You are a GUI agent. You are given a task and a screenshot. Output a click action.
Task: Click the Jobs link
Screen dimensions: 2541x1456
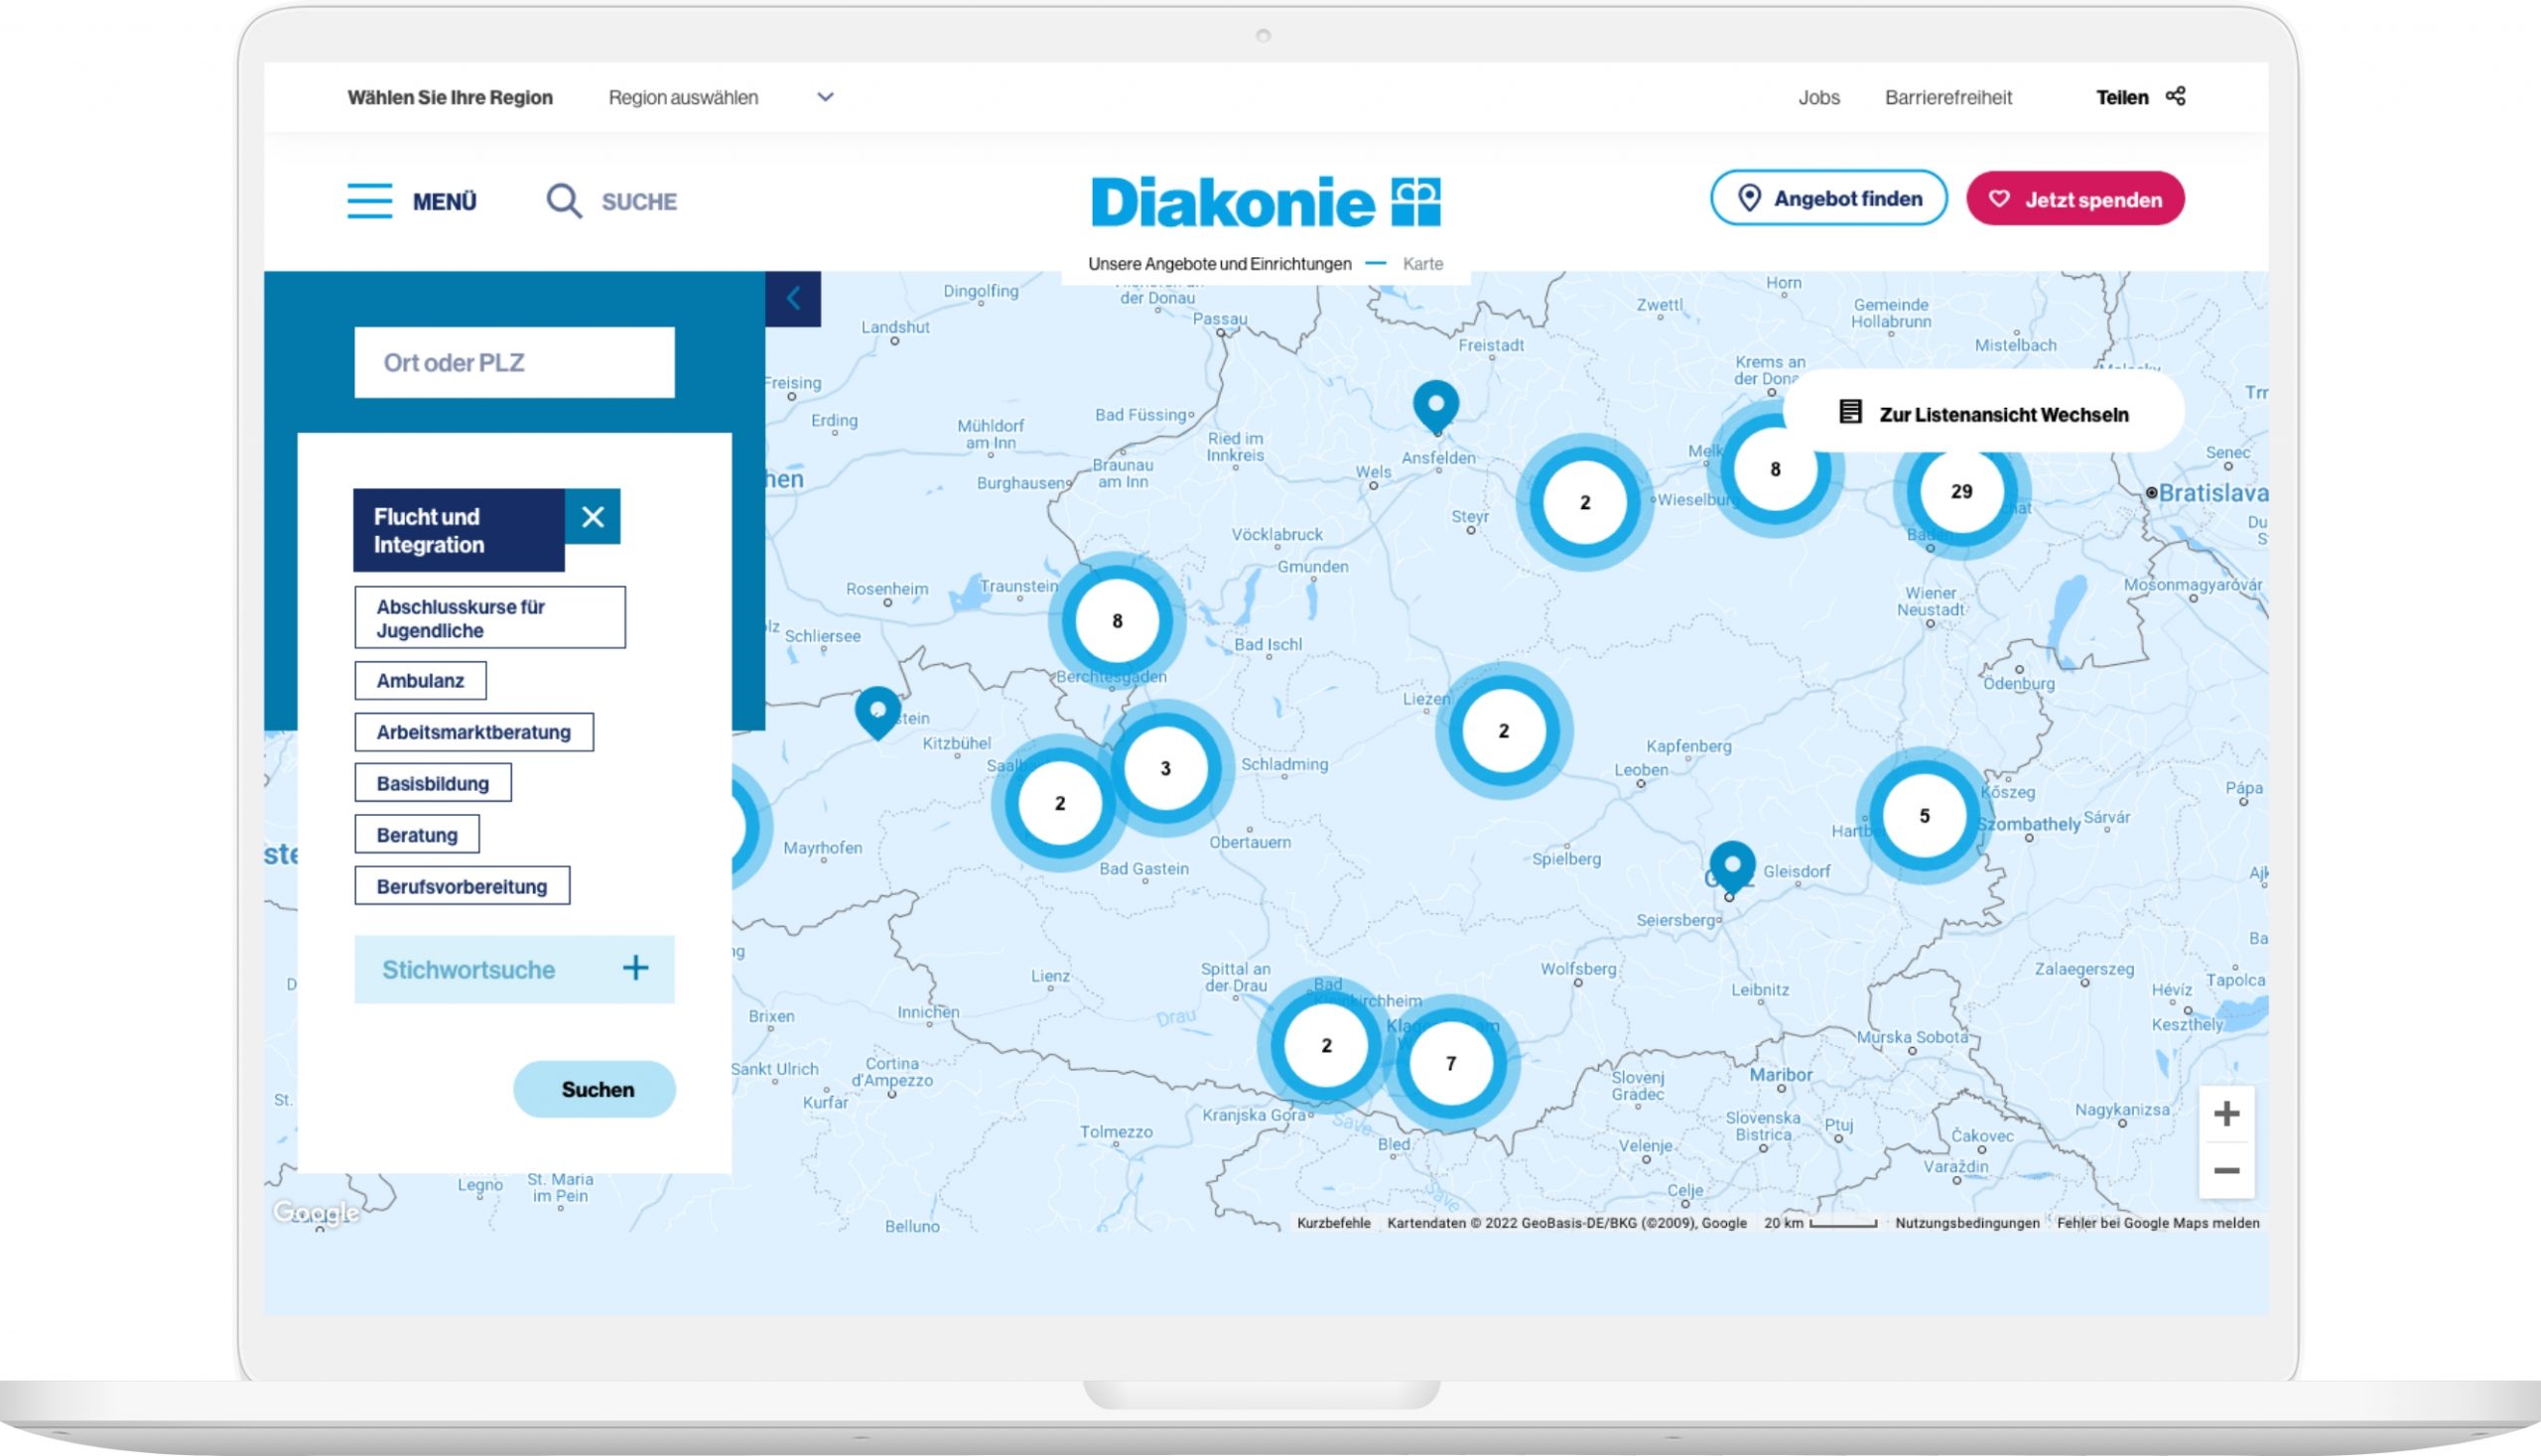coord(1818,97)
